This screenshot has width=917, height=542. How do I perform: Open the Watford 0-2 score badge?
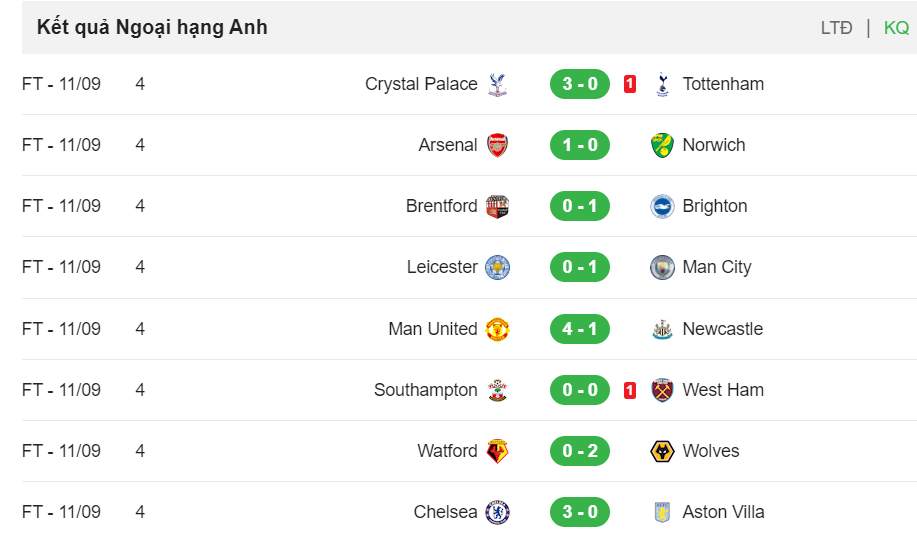tap(580, 451)
